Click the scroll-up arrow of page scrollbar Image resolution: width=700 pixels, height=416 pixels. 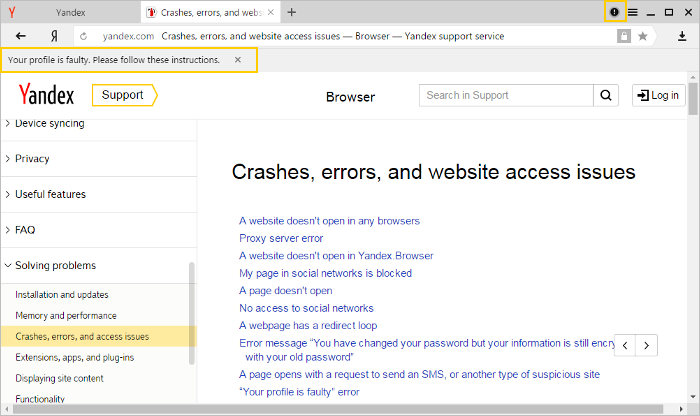point(693,77)
